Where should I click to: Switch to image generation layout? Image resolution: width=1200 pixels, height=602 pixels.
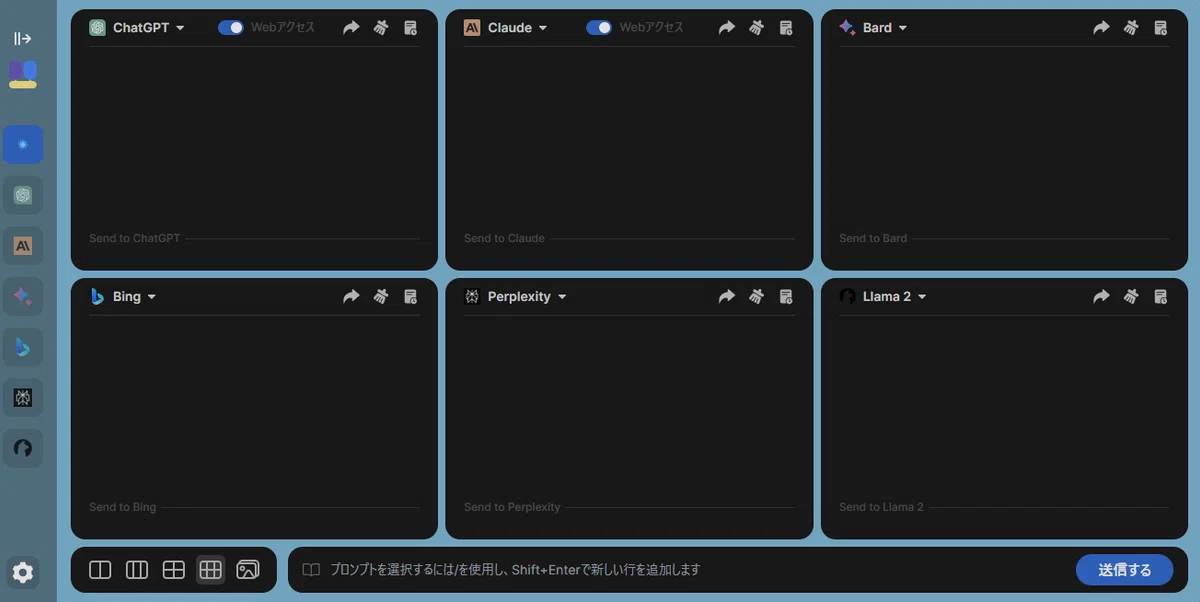(248, 570)
